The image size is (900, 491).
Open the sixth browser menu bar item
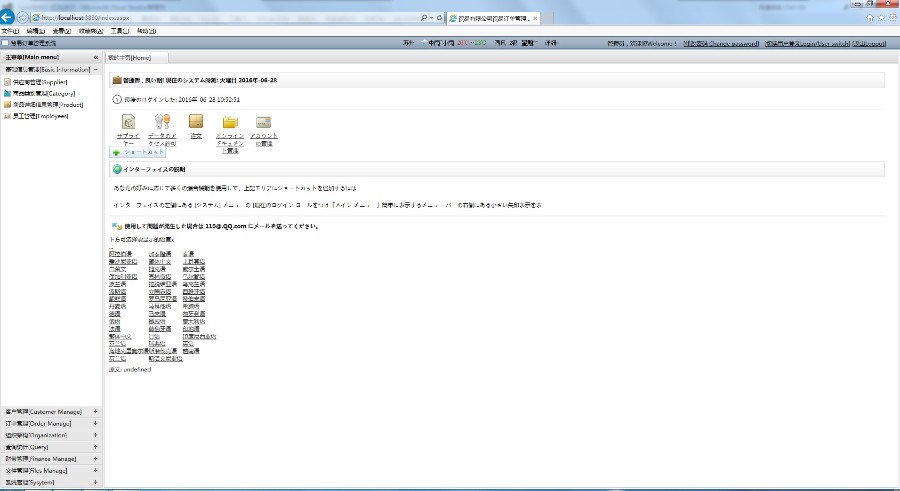[x=146, y=31]
